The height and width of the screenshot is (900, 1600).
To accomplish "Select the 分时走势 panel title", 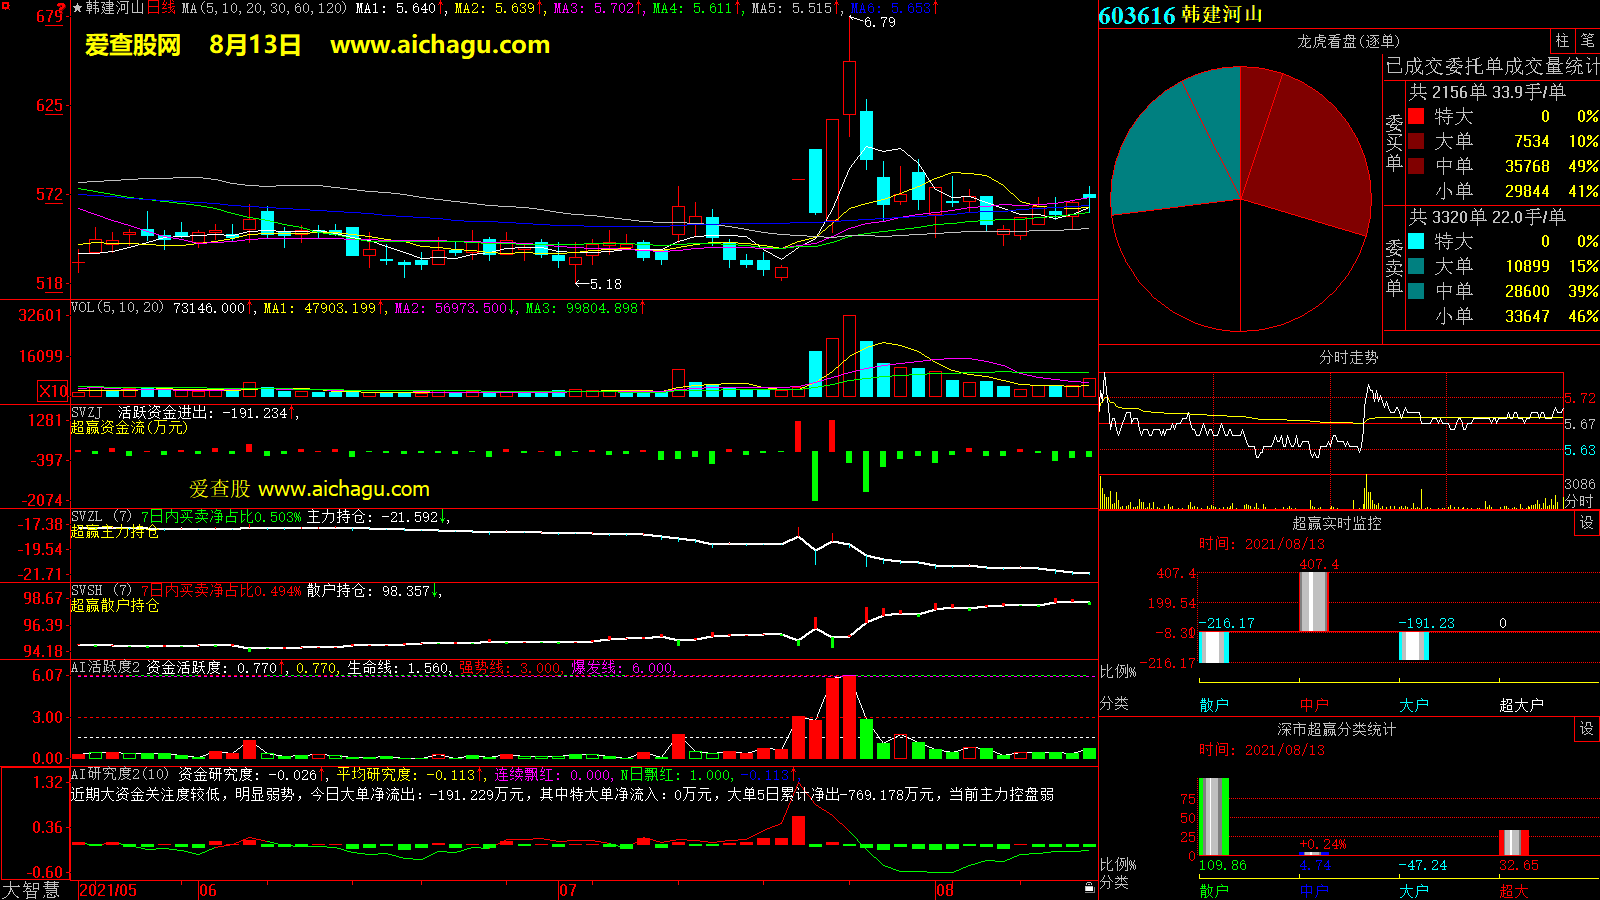I will coord(1348,357).
